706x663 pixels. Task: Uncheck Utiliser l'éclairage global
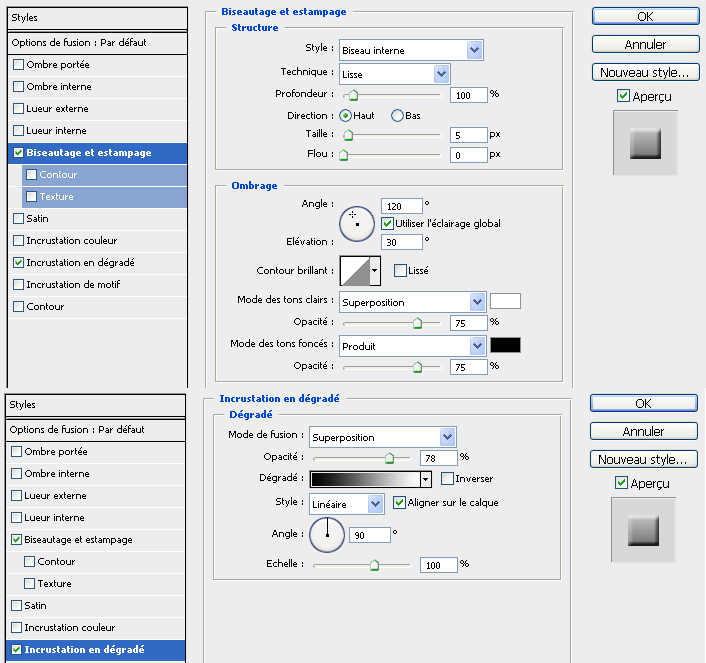click(388, 223)
